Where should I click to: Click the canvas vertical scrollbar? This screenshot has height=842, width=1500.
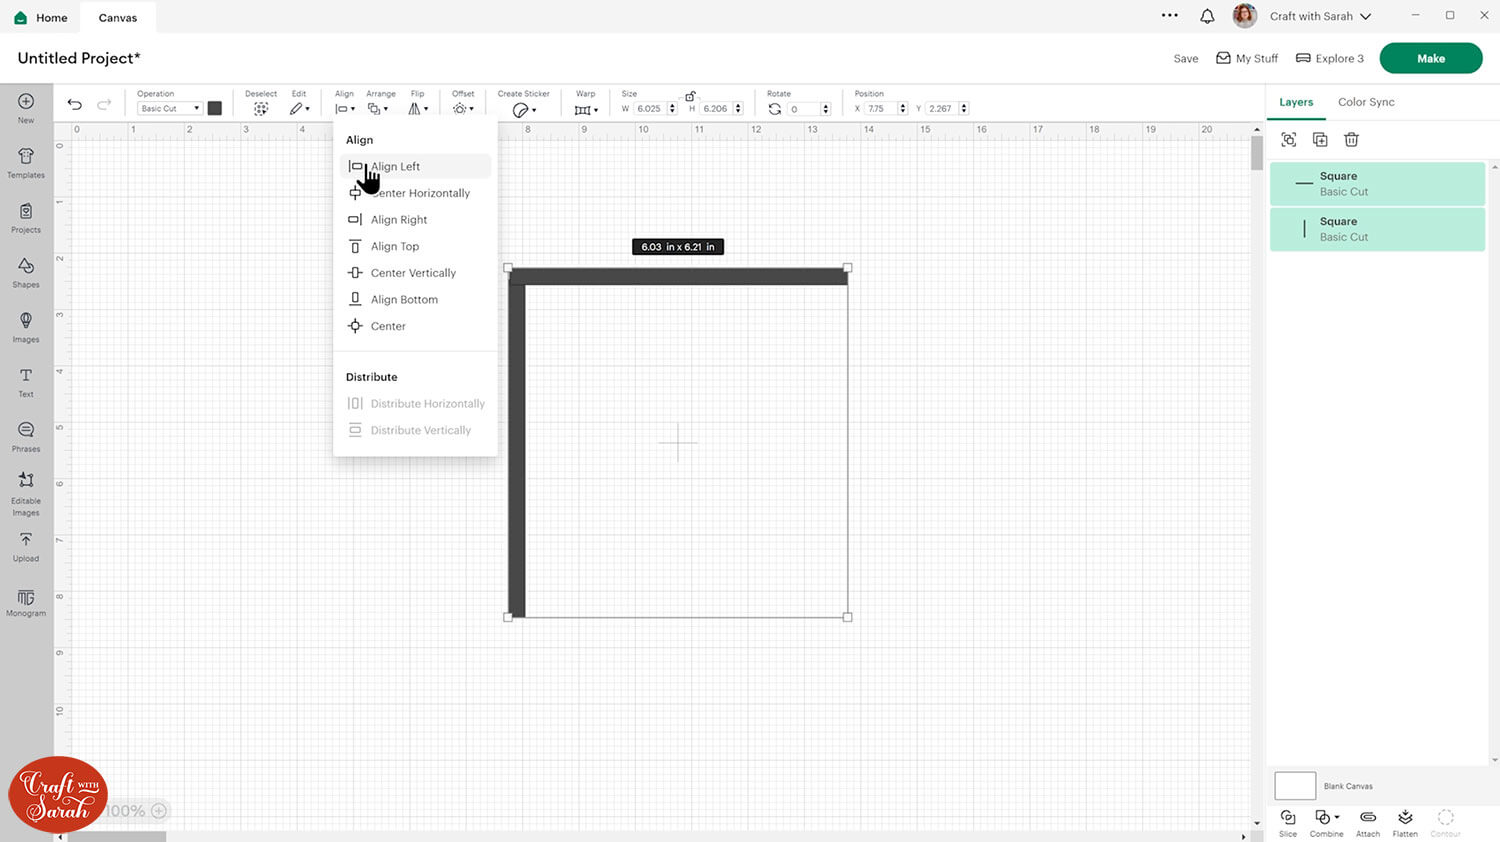click(x=1257, y=153)
